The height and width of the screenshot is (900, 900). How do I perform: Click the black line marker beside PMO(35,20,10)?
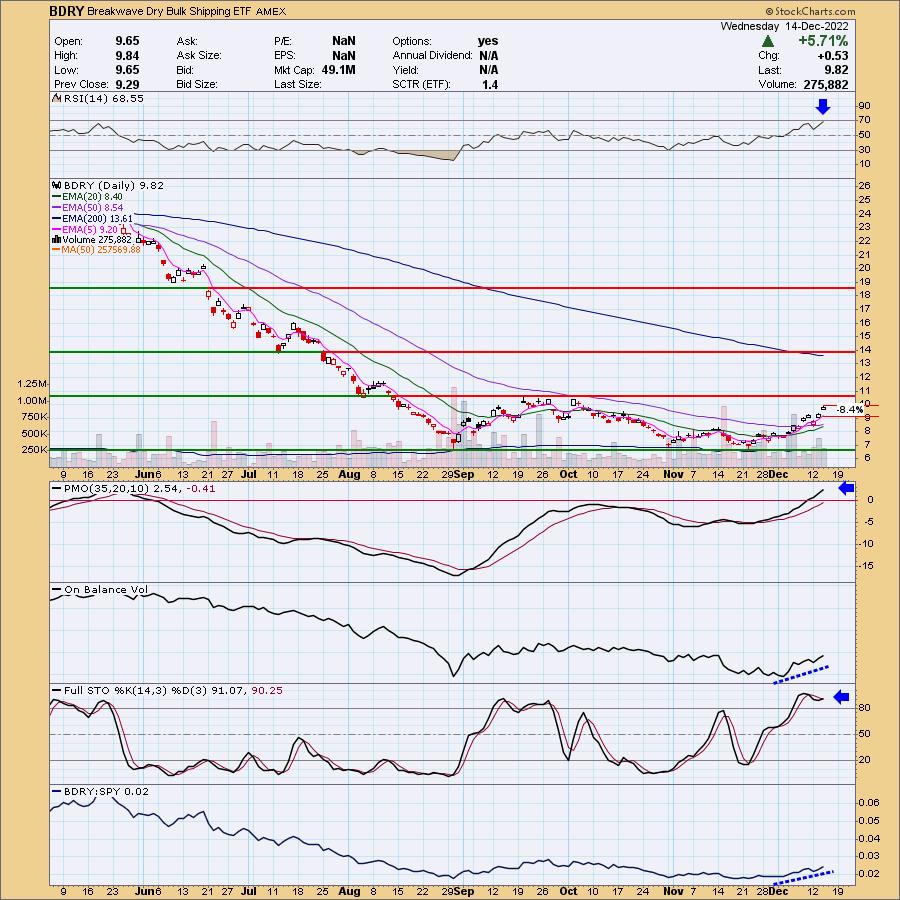tap(57, 488)
